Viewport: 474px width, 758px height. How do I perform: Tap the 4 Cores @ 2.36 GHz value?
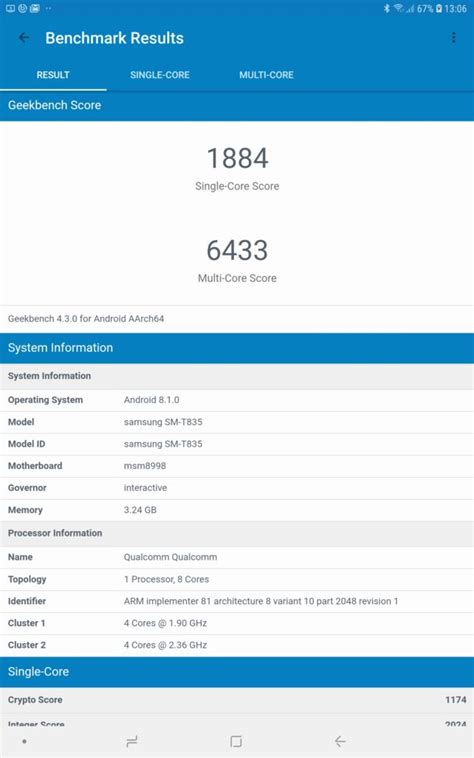click(165, 645)
